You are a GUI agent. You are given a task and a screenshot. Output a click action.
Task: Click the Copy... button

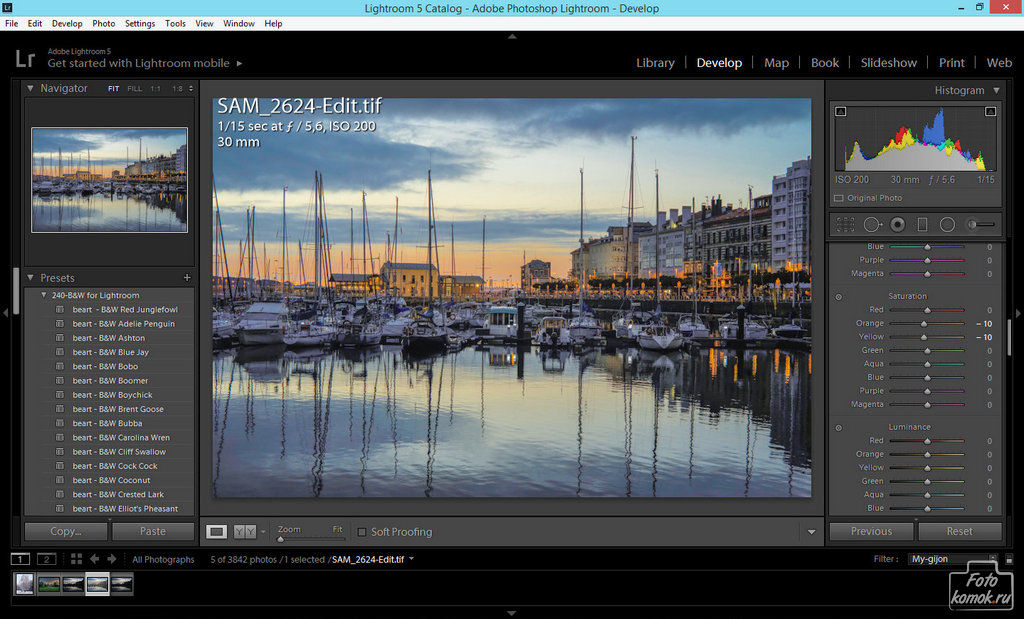pyautogui.click(x=66, y=532)
